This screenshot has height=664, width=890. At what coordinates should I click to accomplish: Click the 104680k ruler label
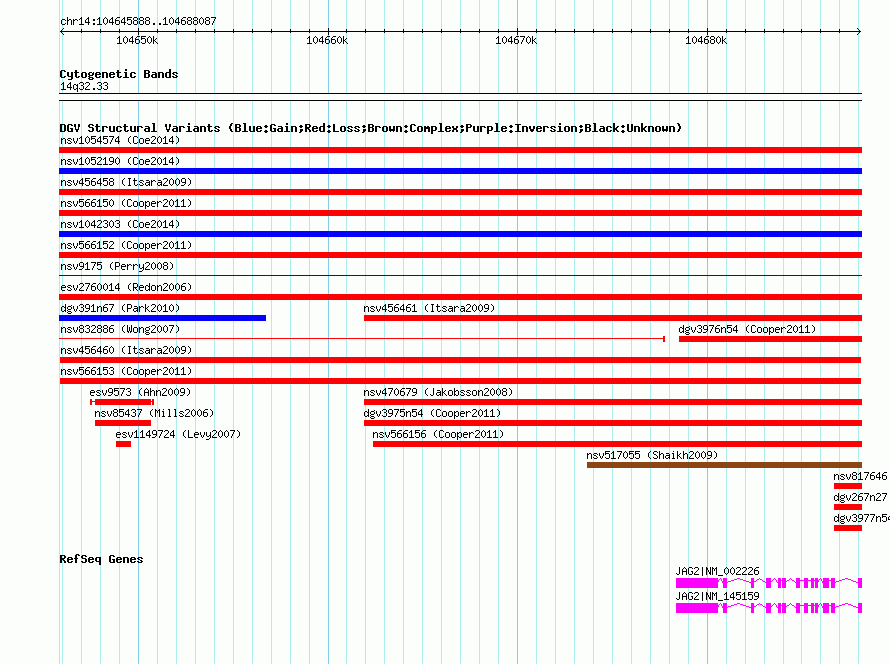pyautogui.click(x=706, y=40)
